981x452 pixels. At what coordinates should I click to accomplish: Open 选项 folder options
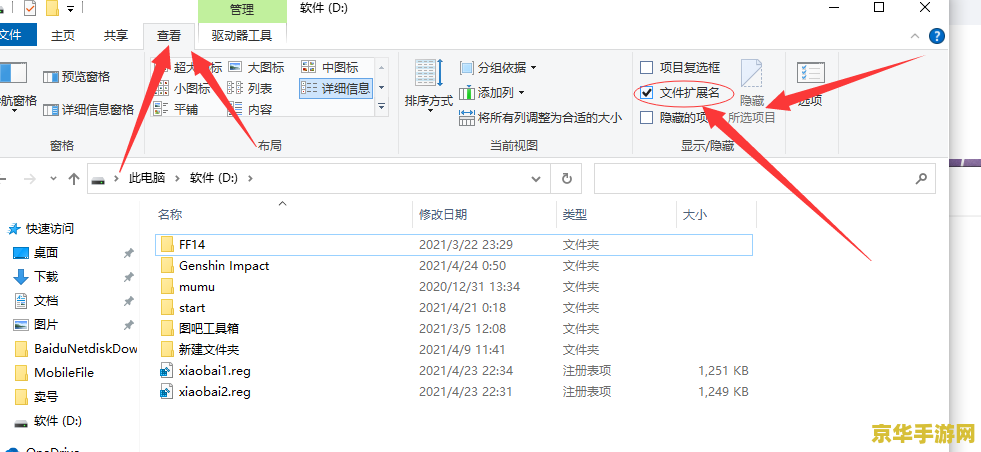[811, 84]
